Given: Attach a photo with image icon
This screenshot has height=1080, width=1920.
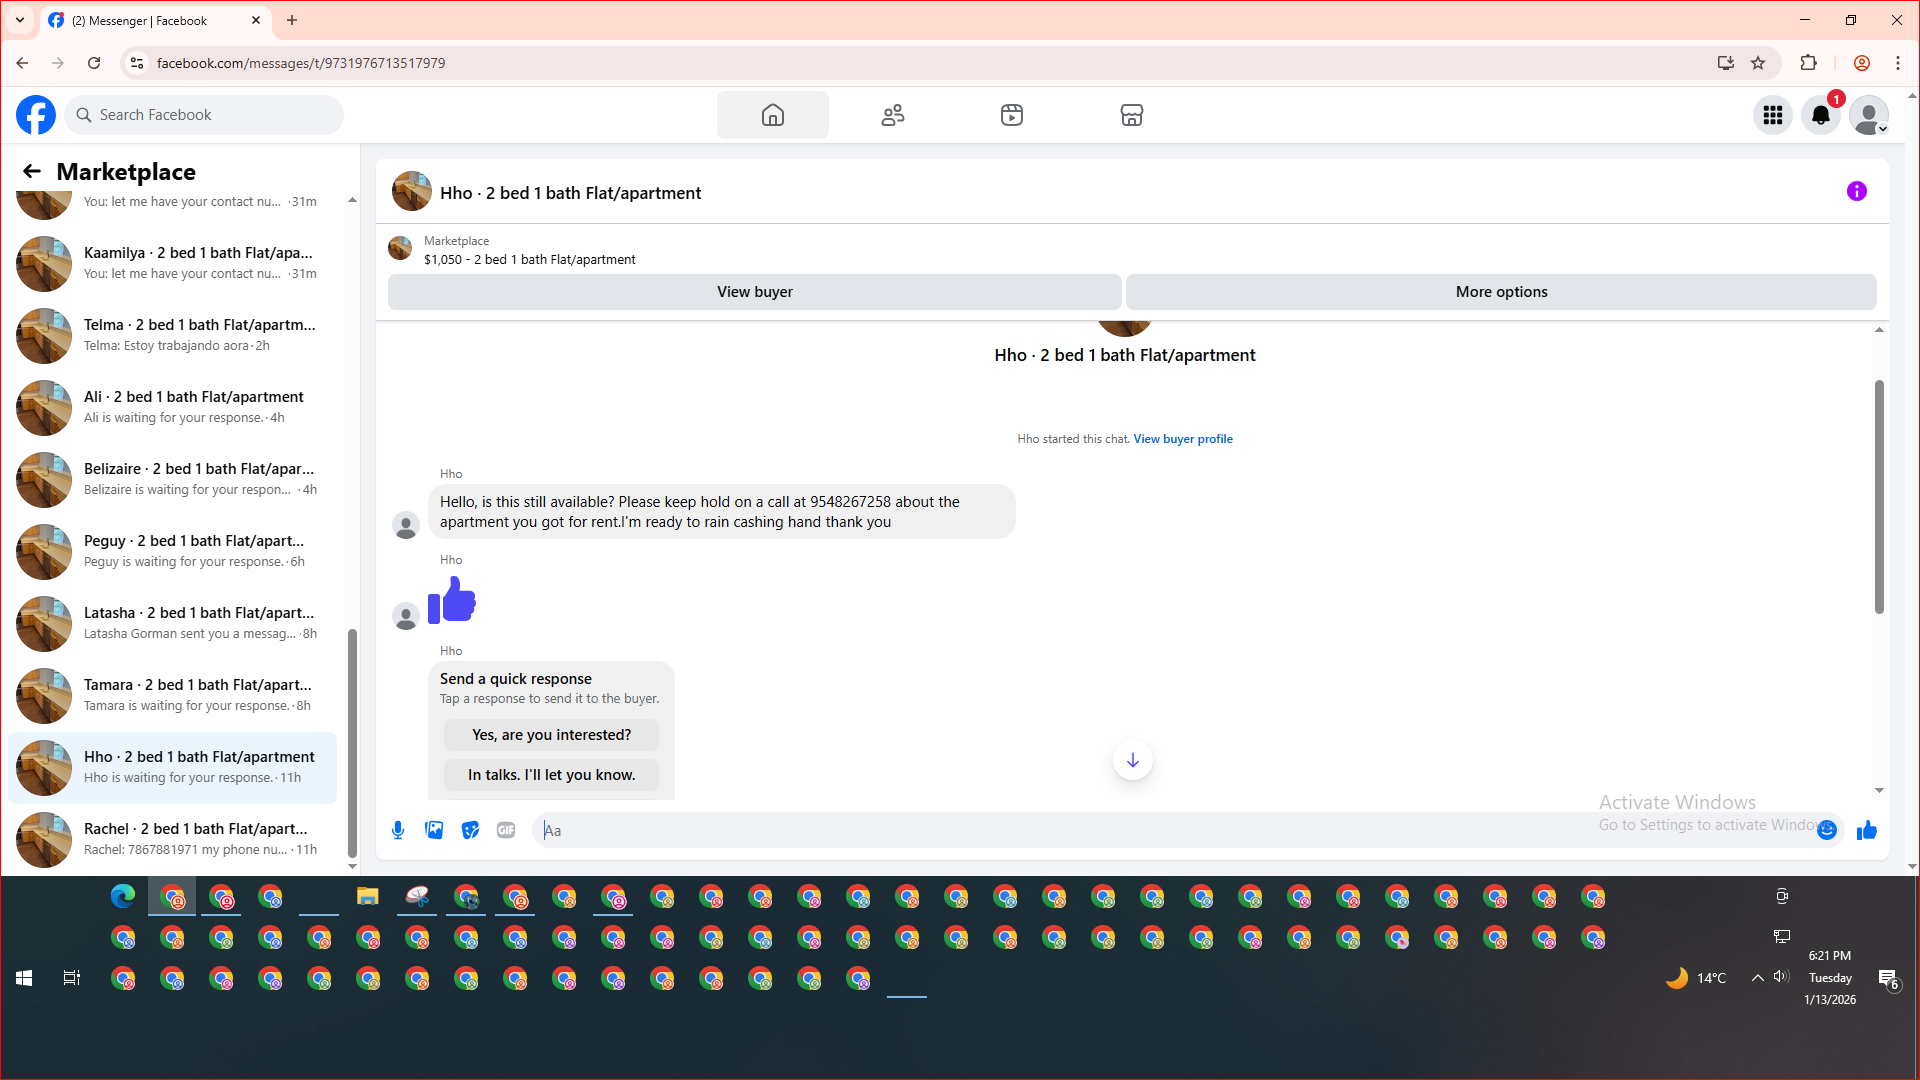Looking at the screenshot, I should pyautogui.click(x=434, y=830).
